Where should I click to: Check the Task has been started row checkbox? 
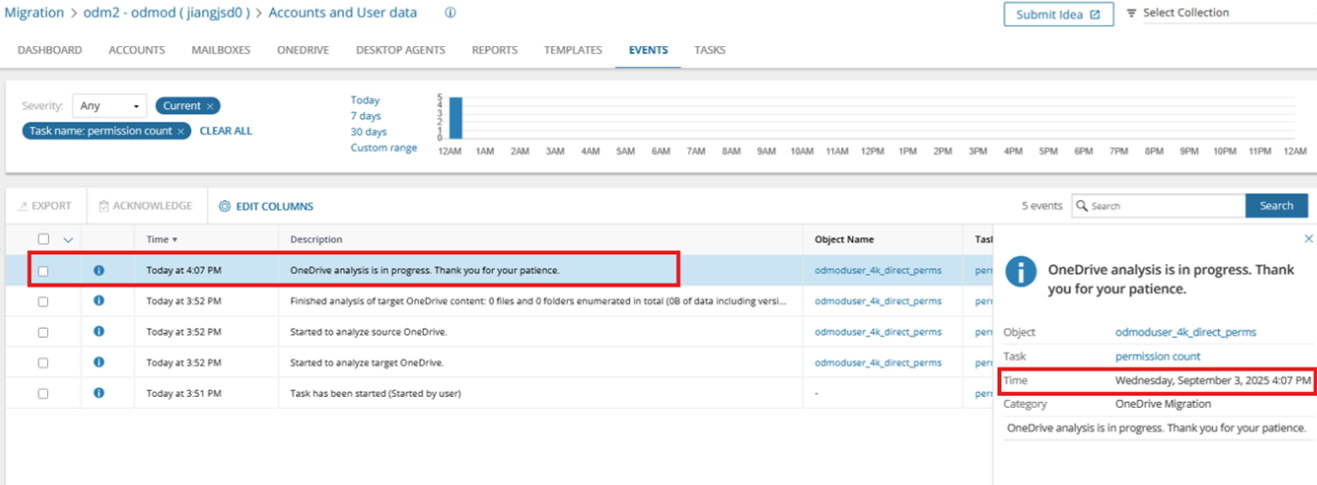(x=43, y=393)
